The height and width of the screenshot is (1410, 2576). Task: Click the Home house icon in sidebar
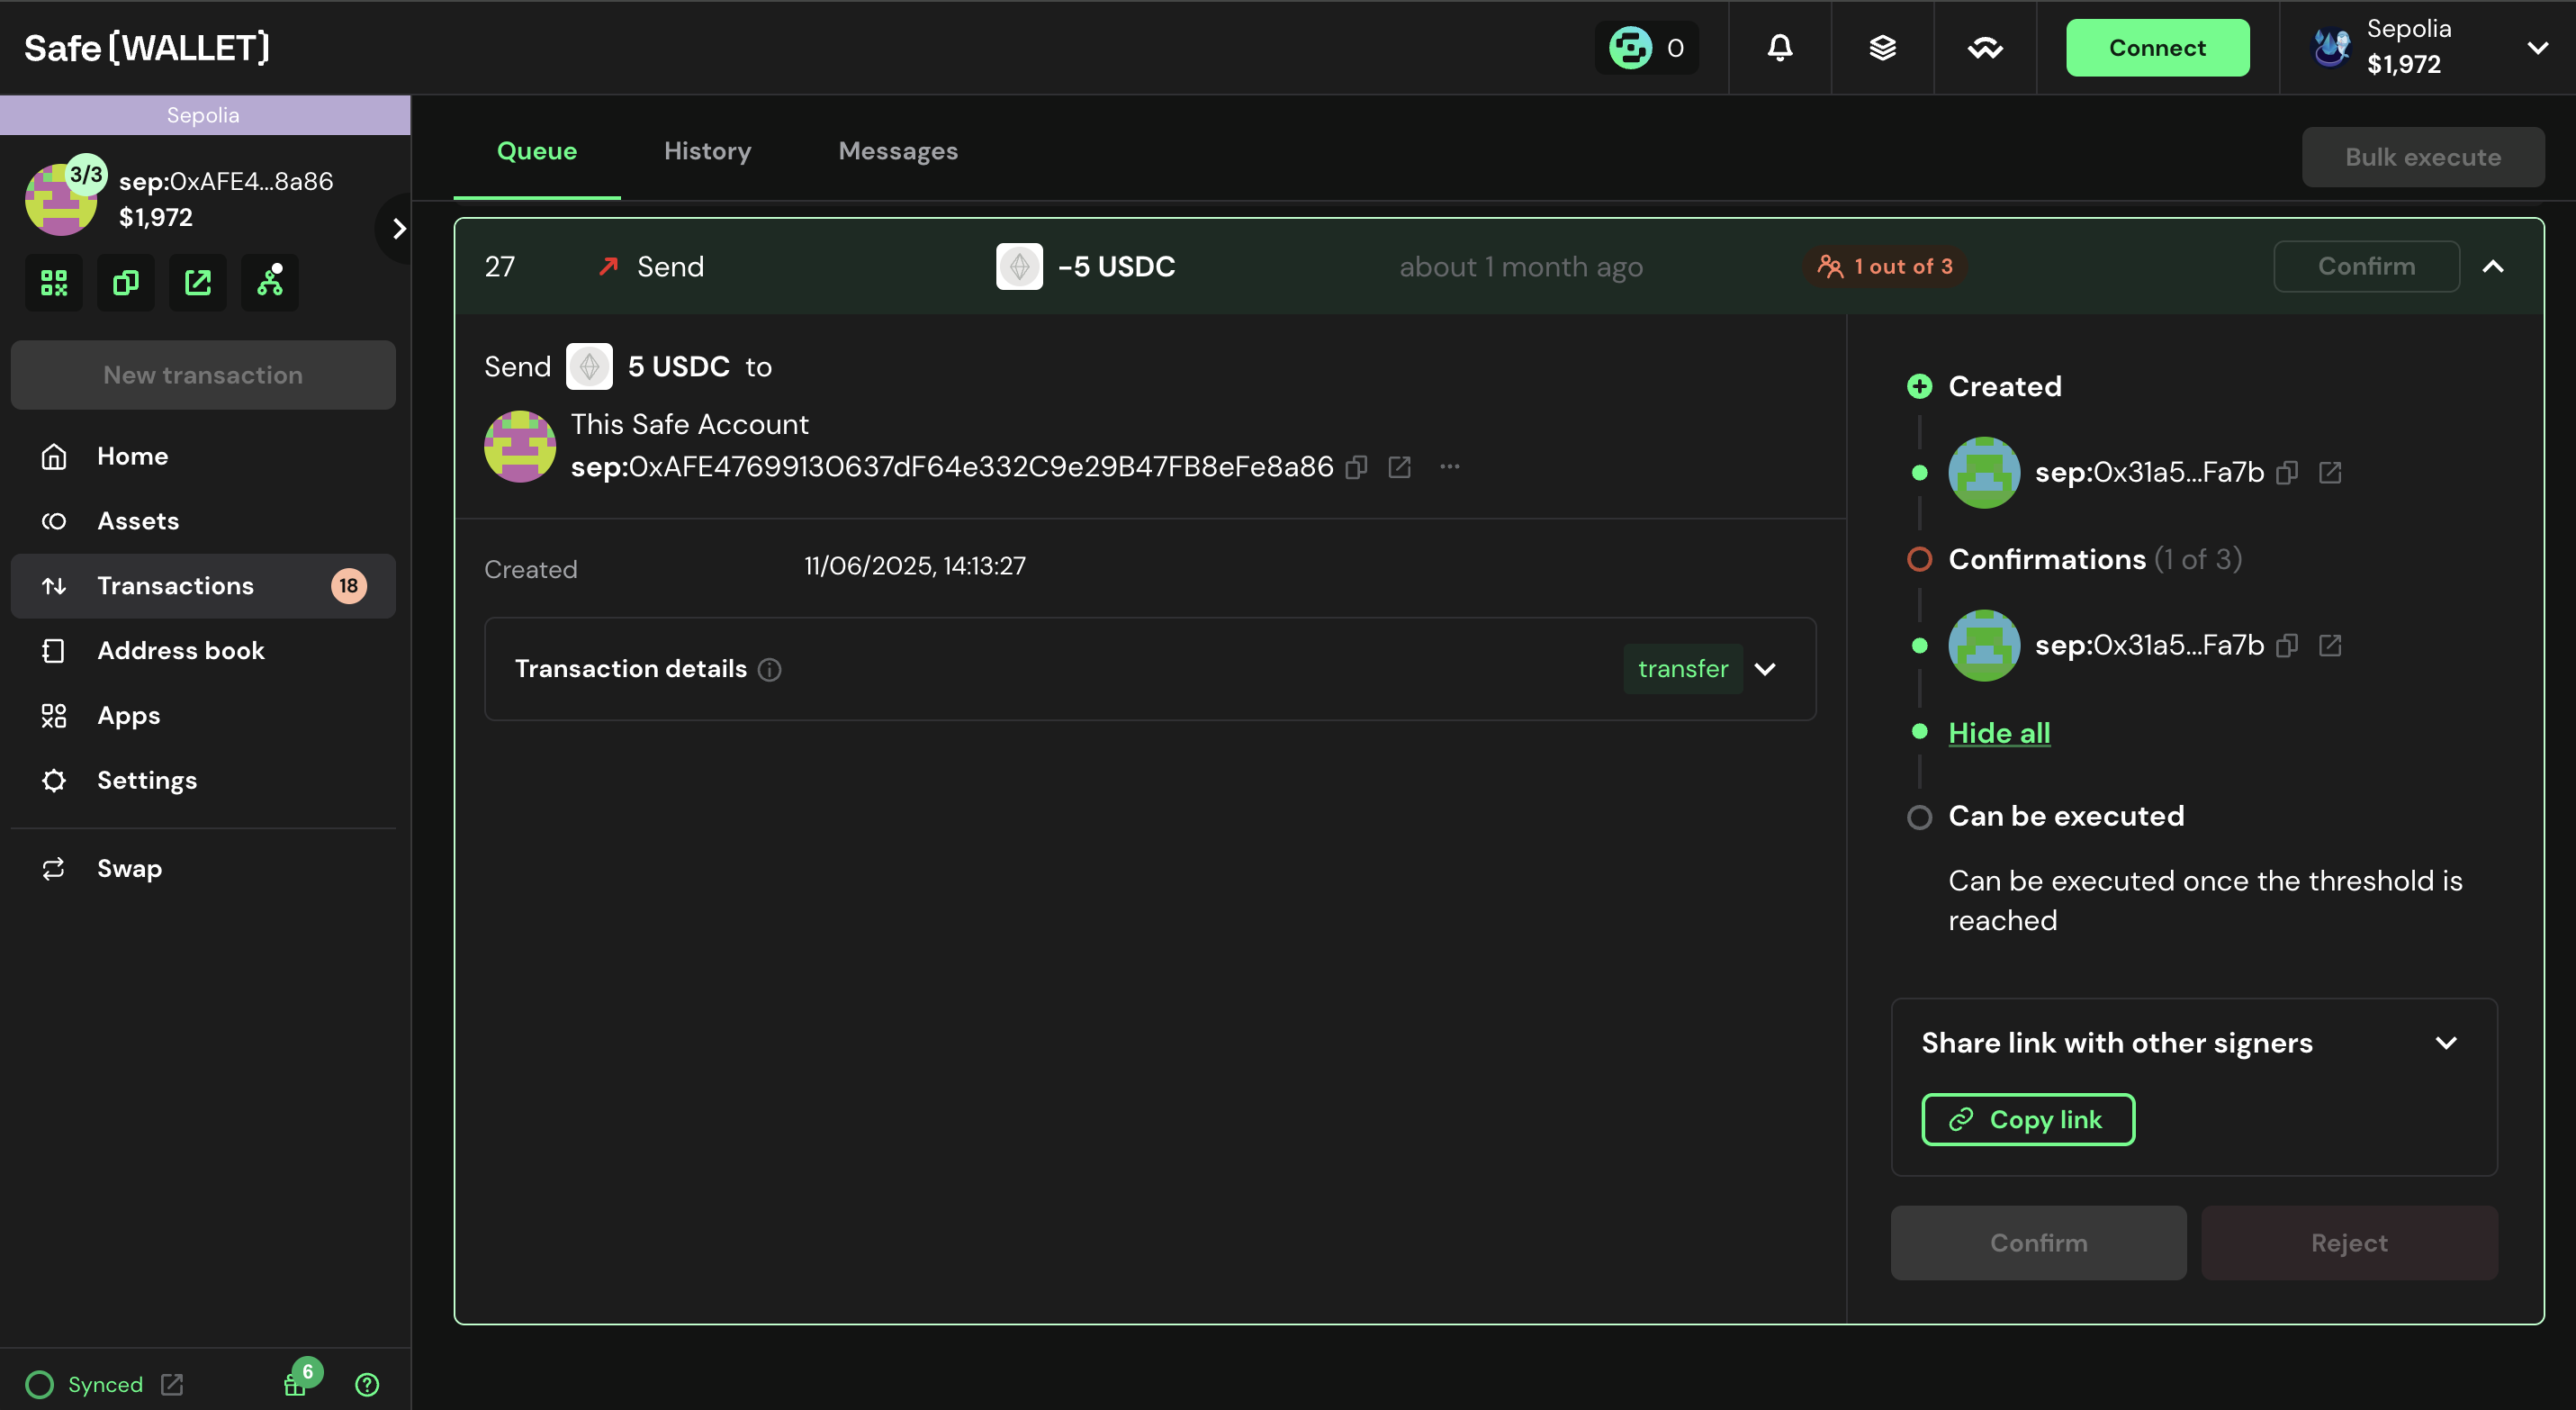pos(54,456)
